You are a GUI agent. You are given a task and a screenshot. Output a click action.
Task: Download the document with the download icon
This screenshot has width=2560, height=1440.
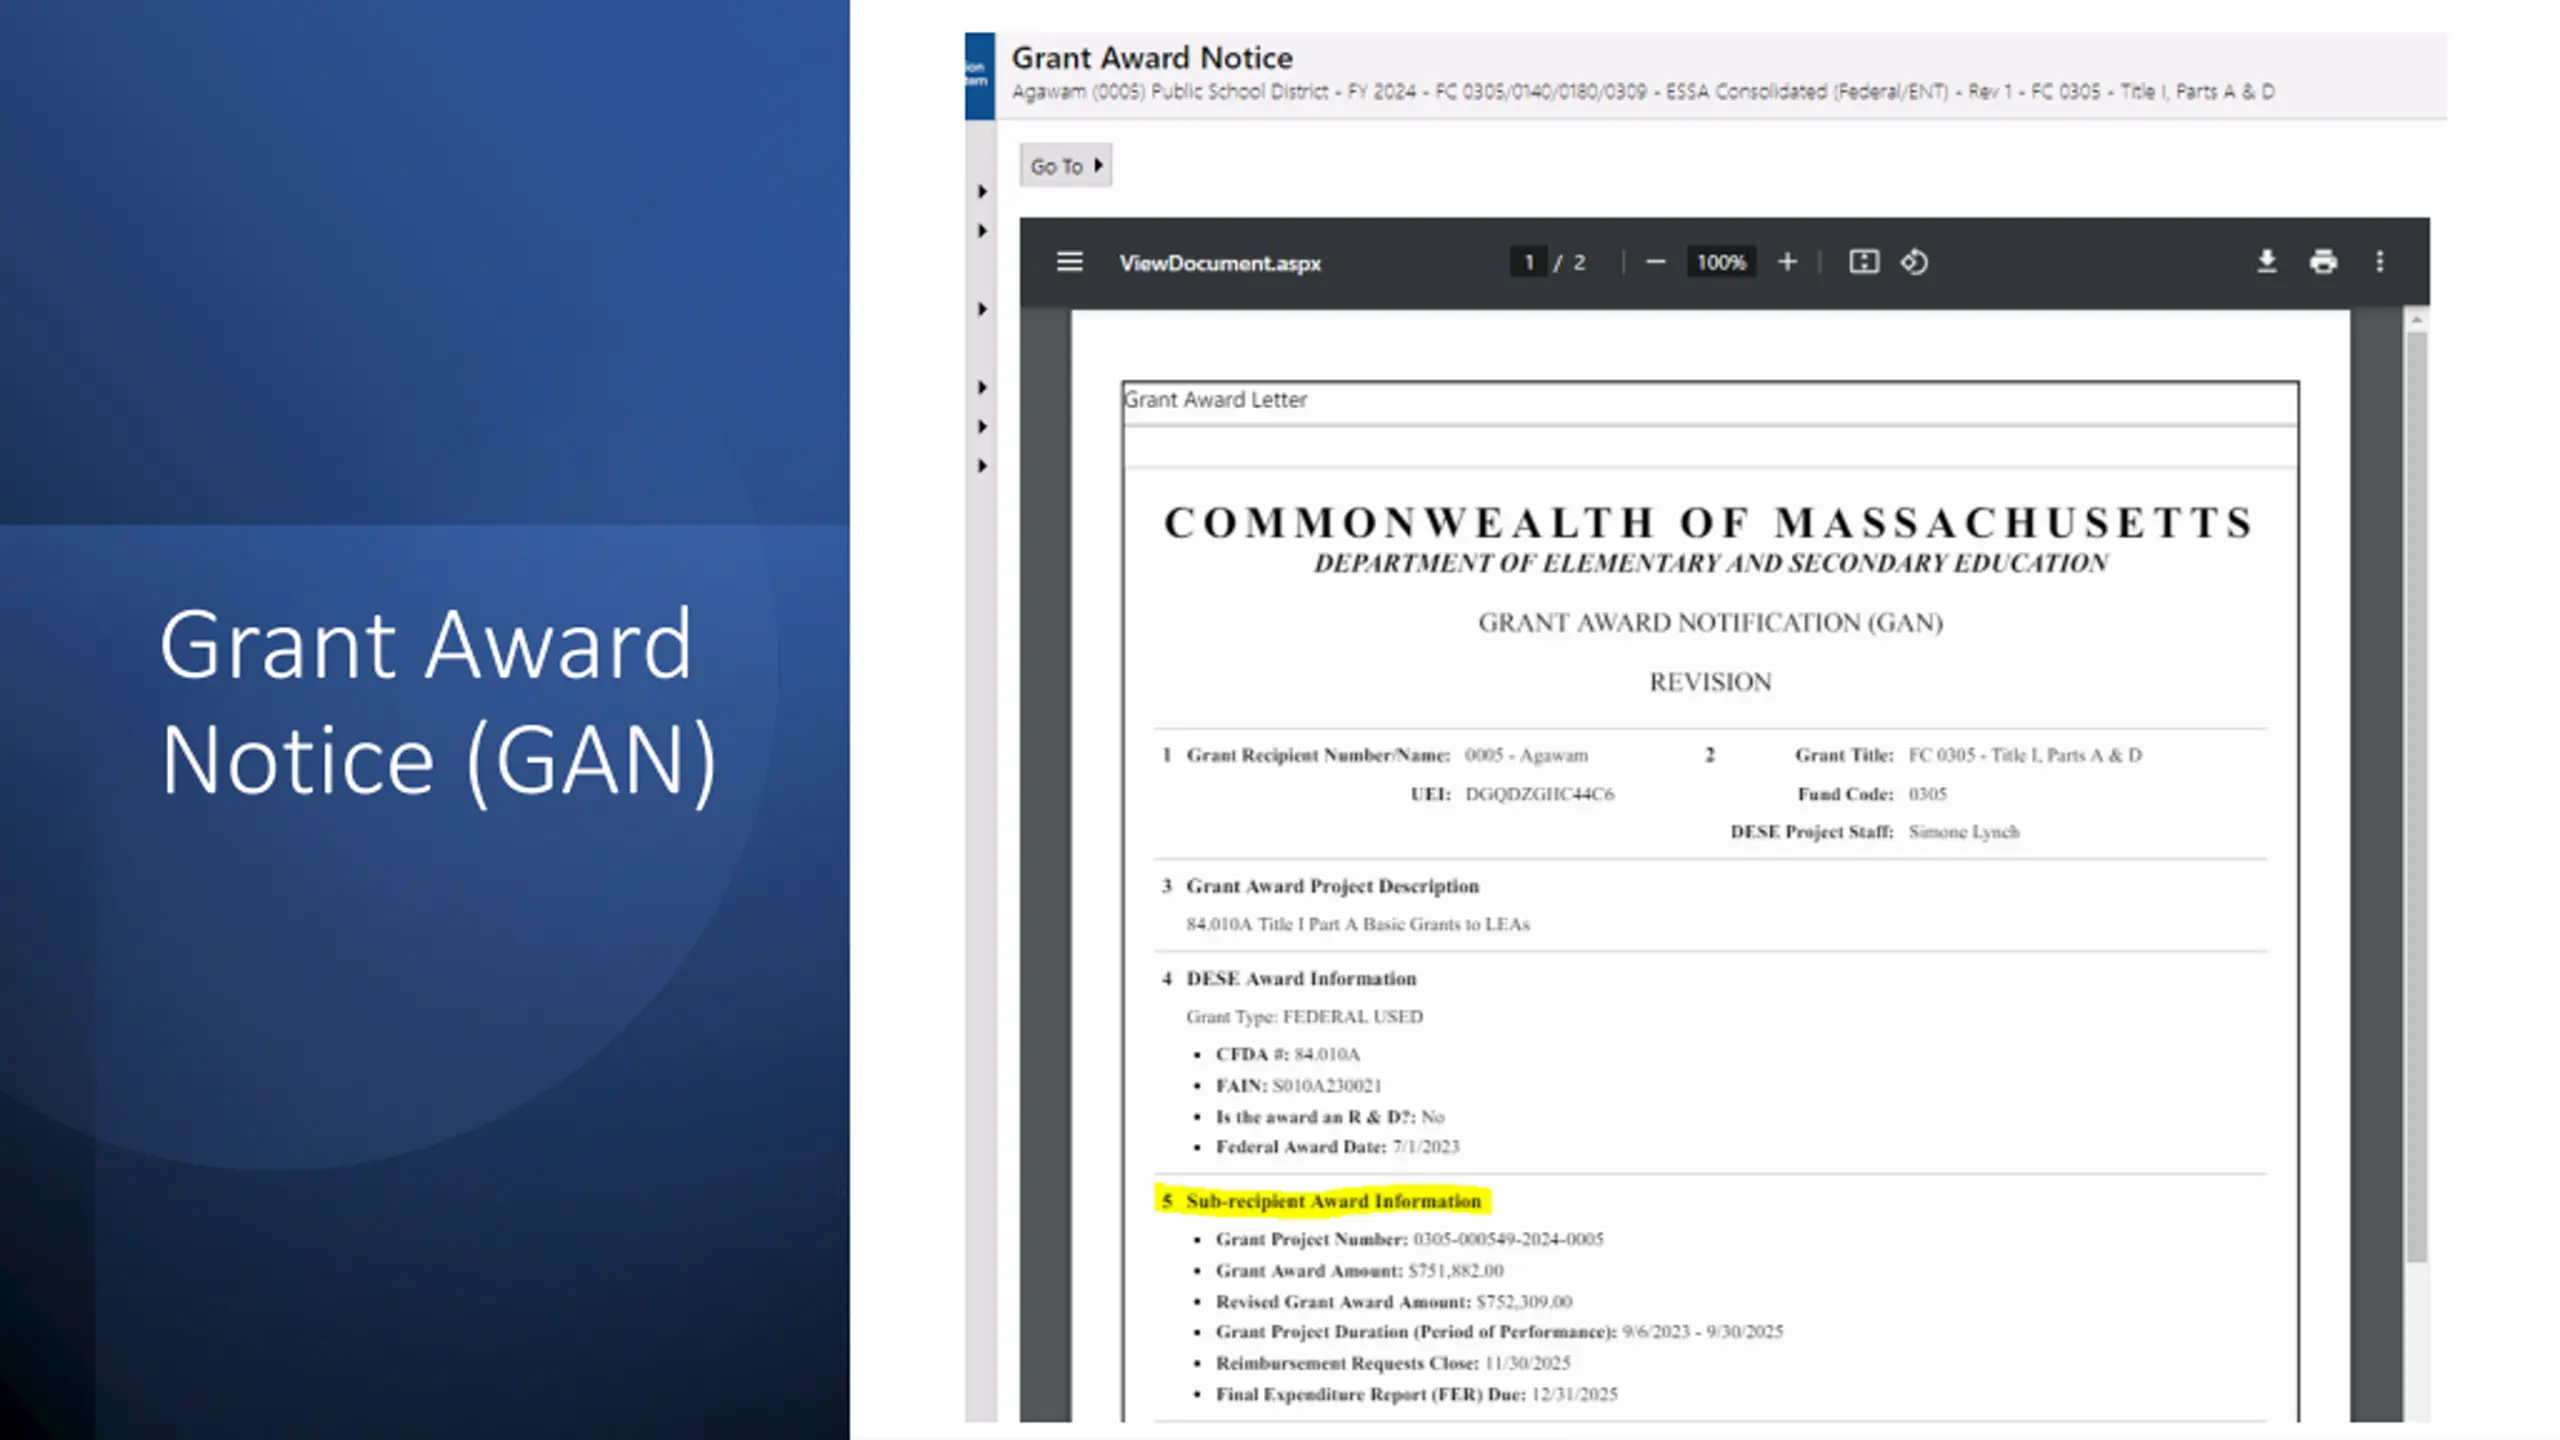click(2266, 262)
